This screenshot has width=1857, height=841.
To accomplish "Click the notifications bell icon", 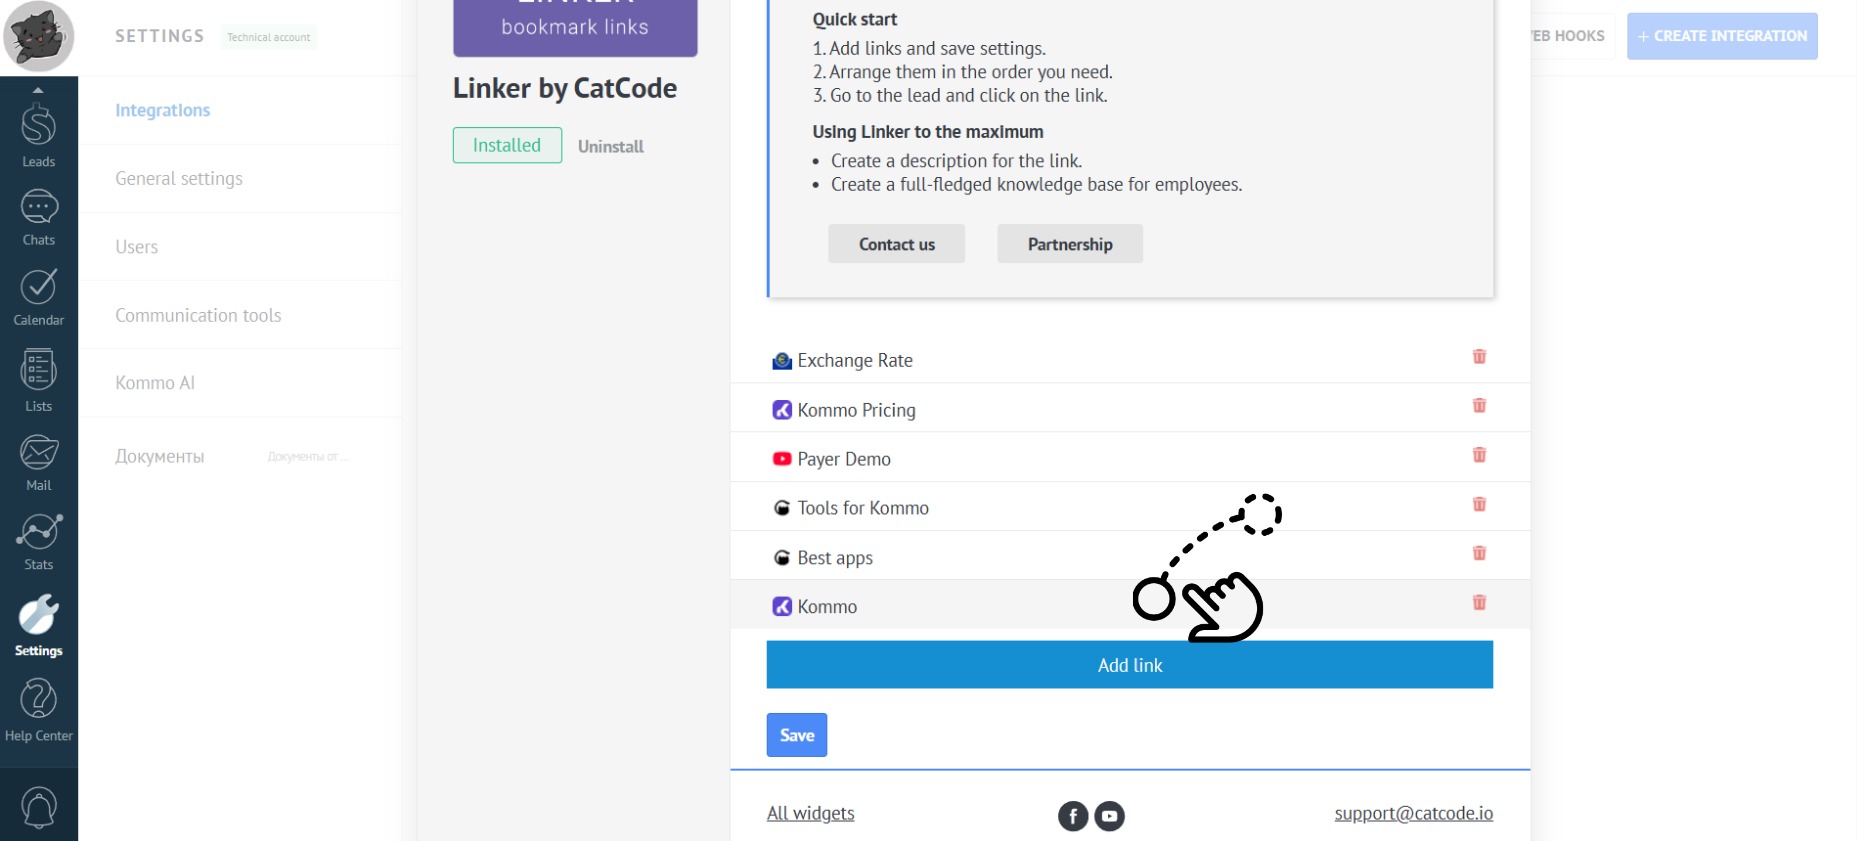I will [39, 806].
